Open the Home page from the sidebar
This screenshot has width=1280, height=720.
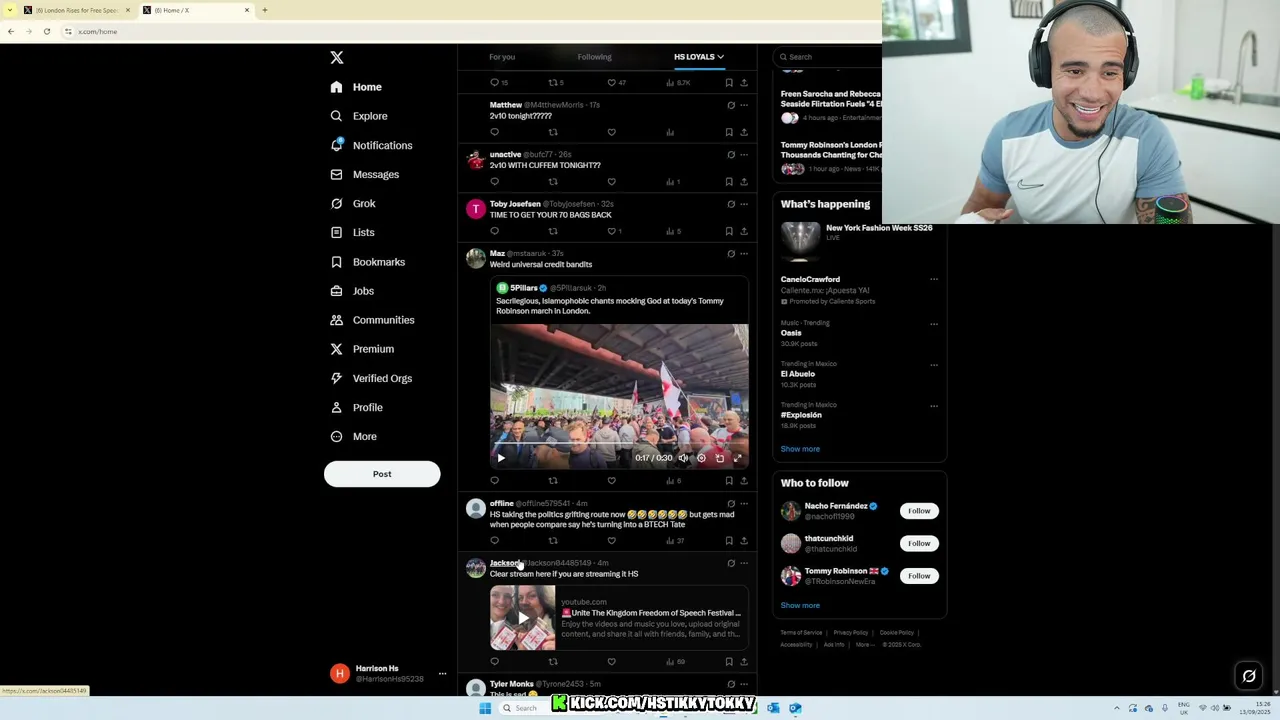click(x=356, y=87)
